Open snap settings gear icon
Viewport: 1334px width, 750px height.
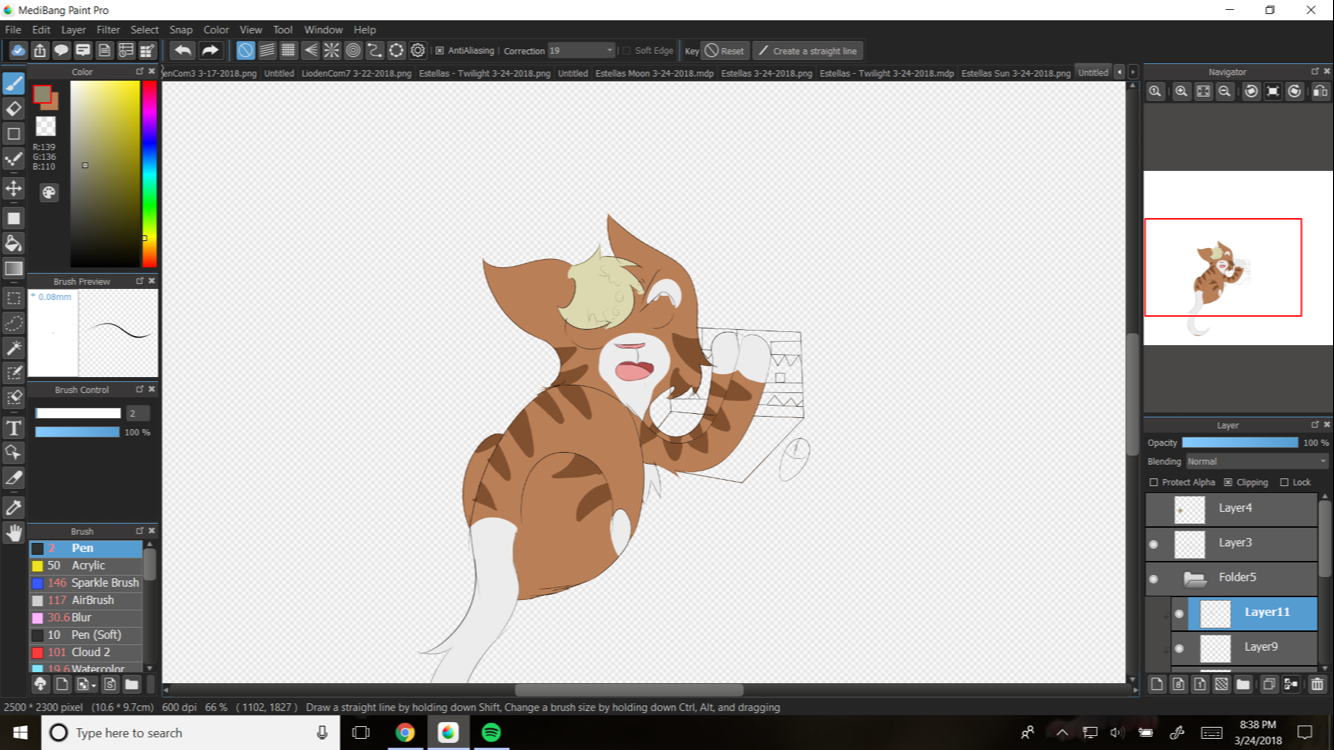(x=418, y=50)
